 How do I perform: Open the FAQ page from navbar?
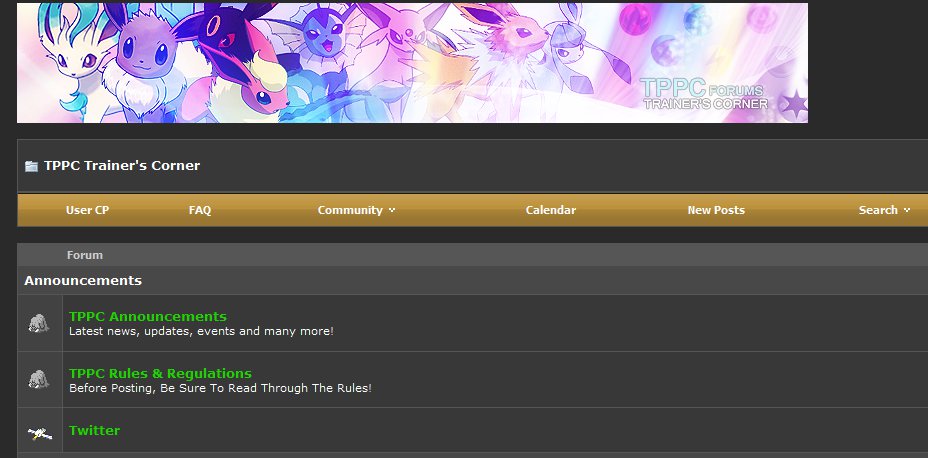click(200, 210)
